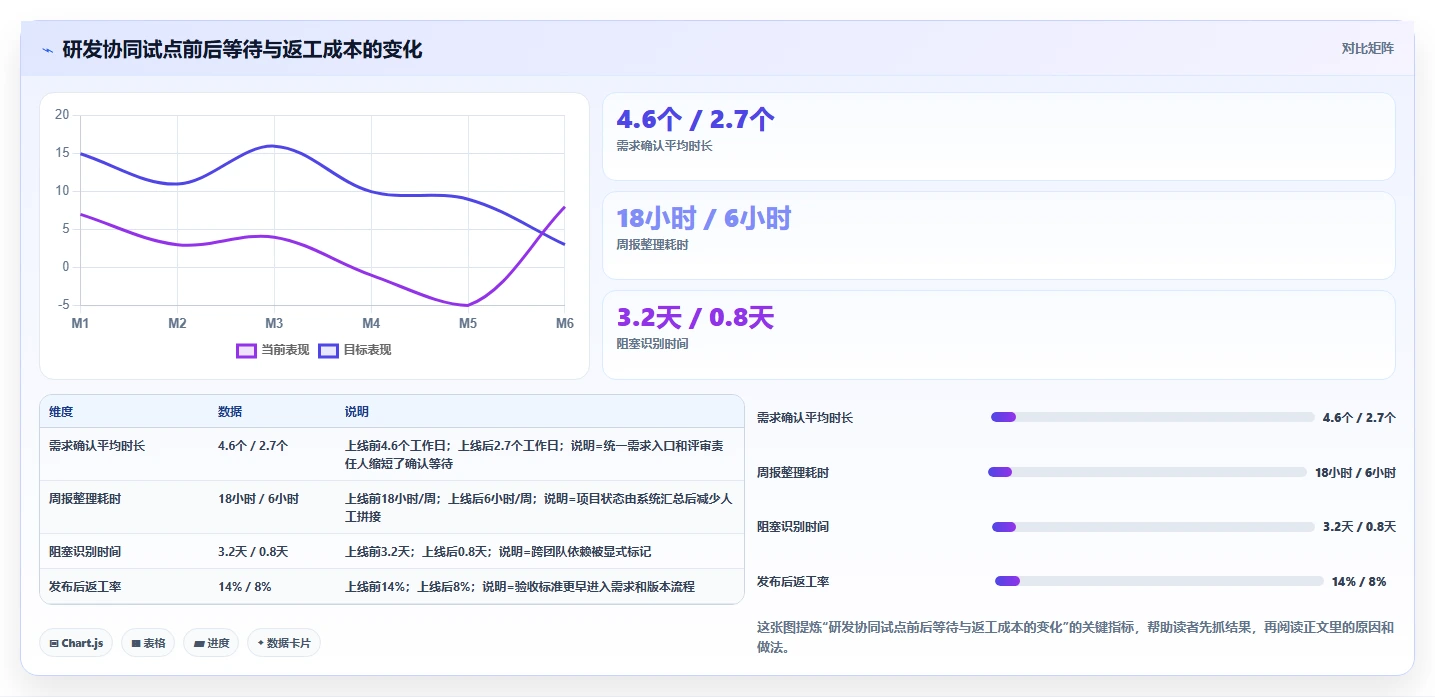1435x697 pixels.
Task: Click the 表格 tag chip
Action: coord(148,643)
